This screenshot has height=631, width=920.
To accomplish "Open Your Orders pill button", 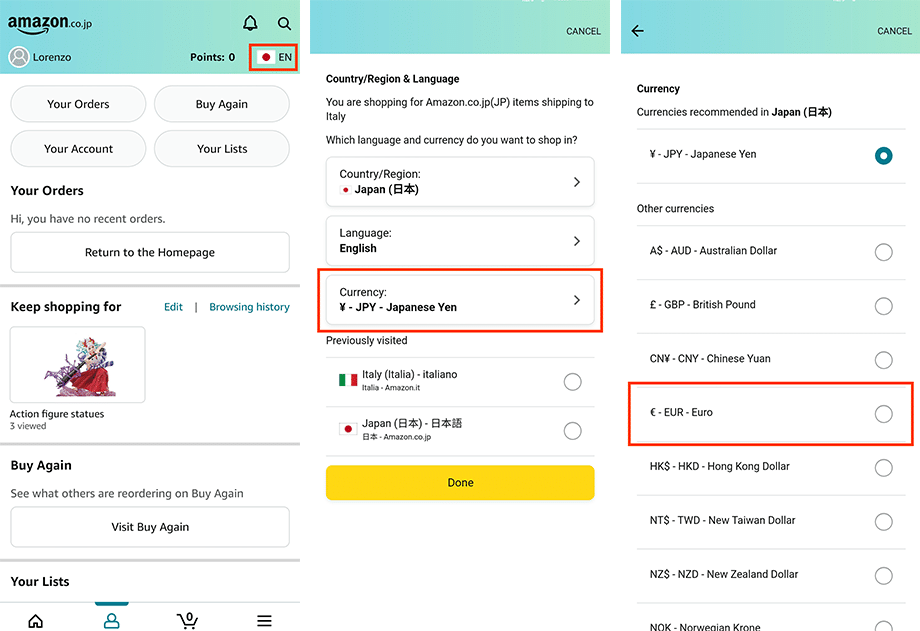I will (78, 104).
